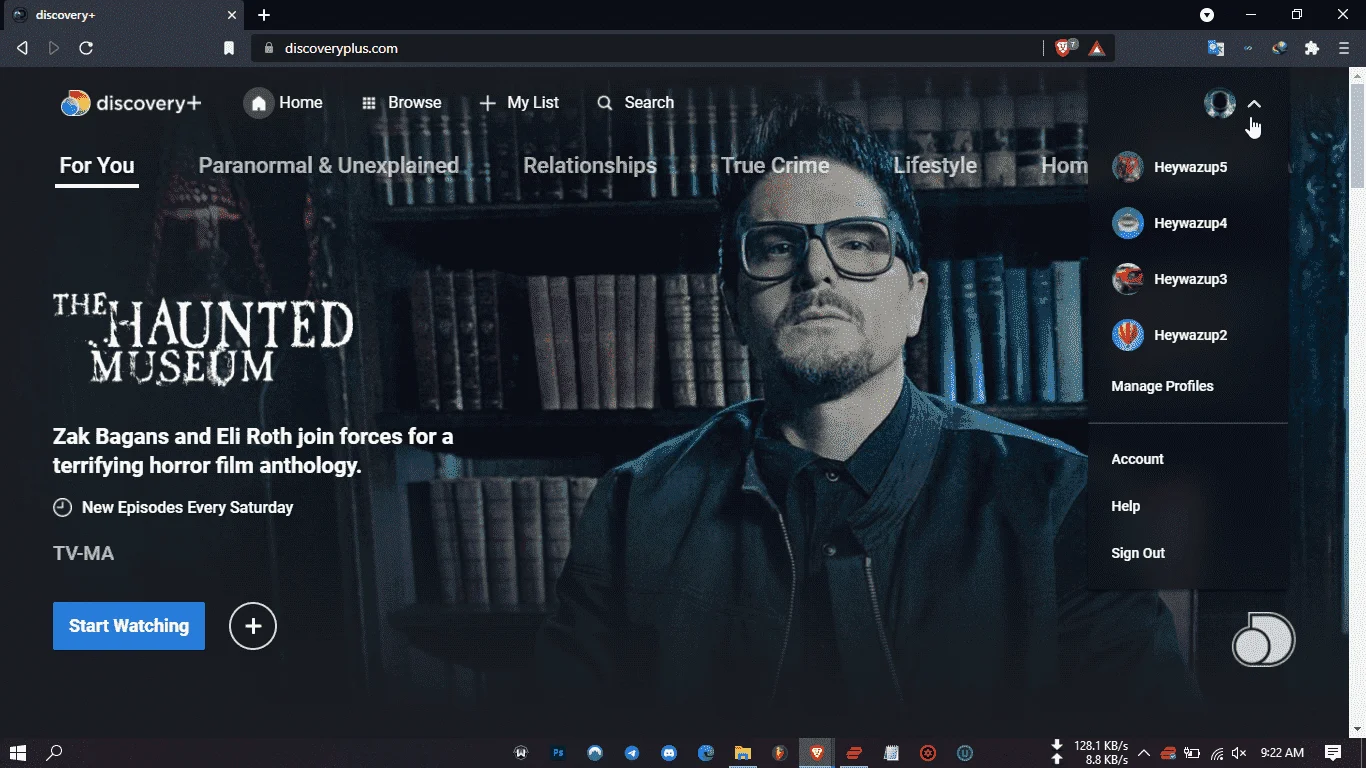Add The Haunted Museum to My List
The width and height of the screenshot is (1366, 768).
[x=253, y=626]
